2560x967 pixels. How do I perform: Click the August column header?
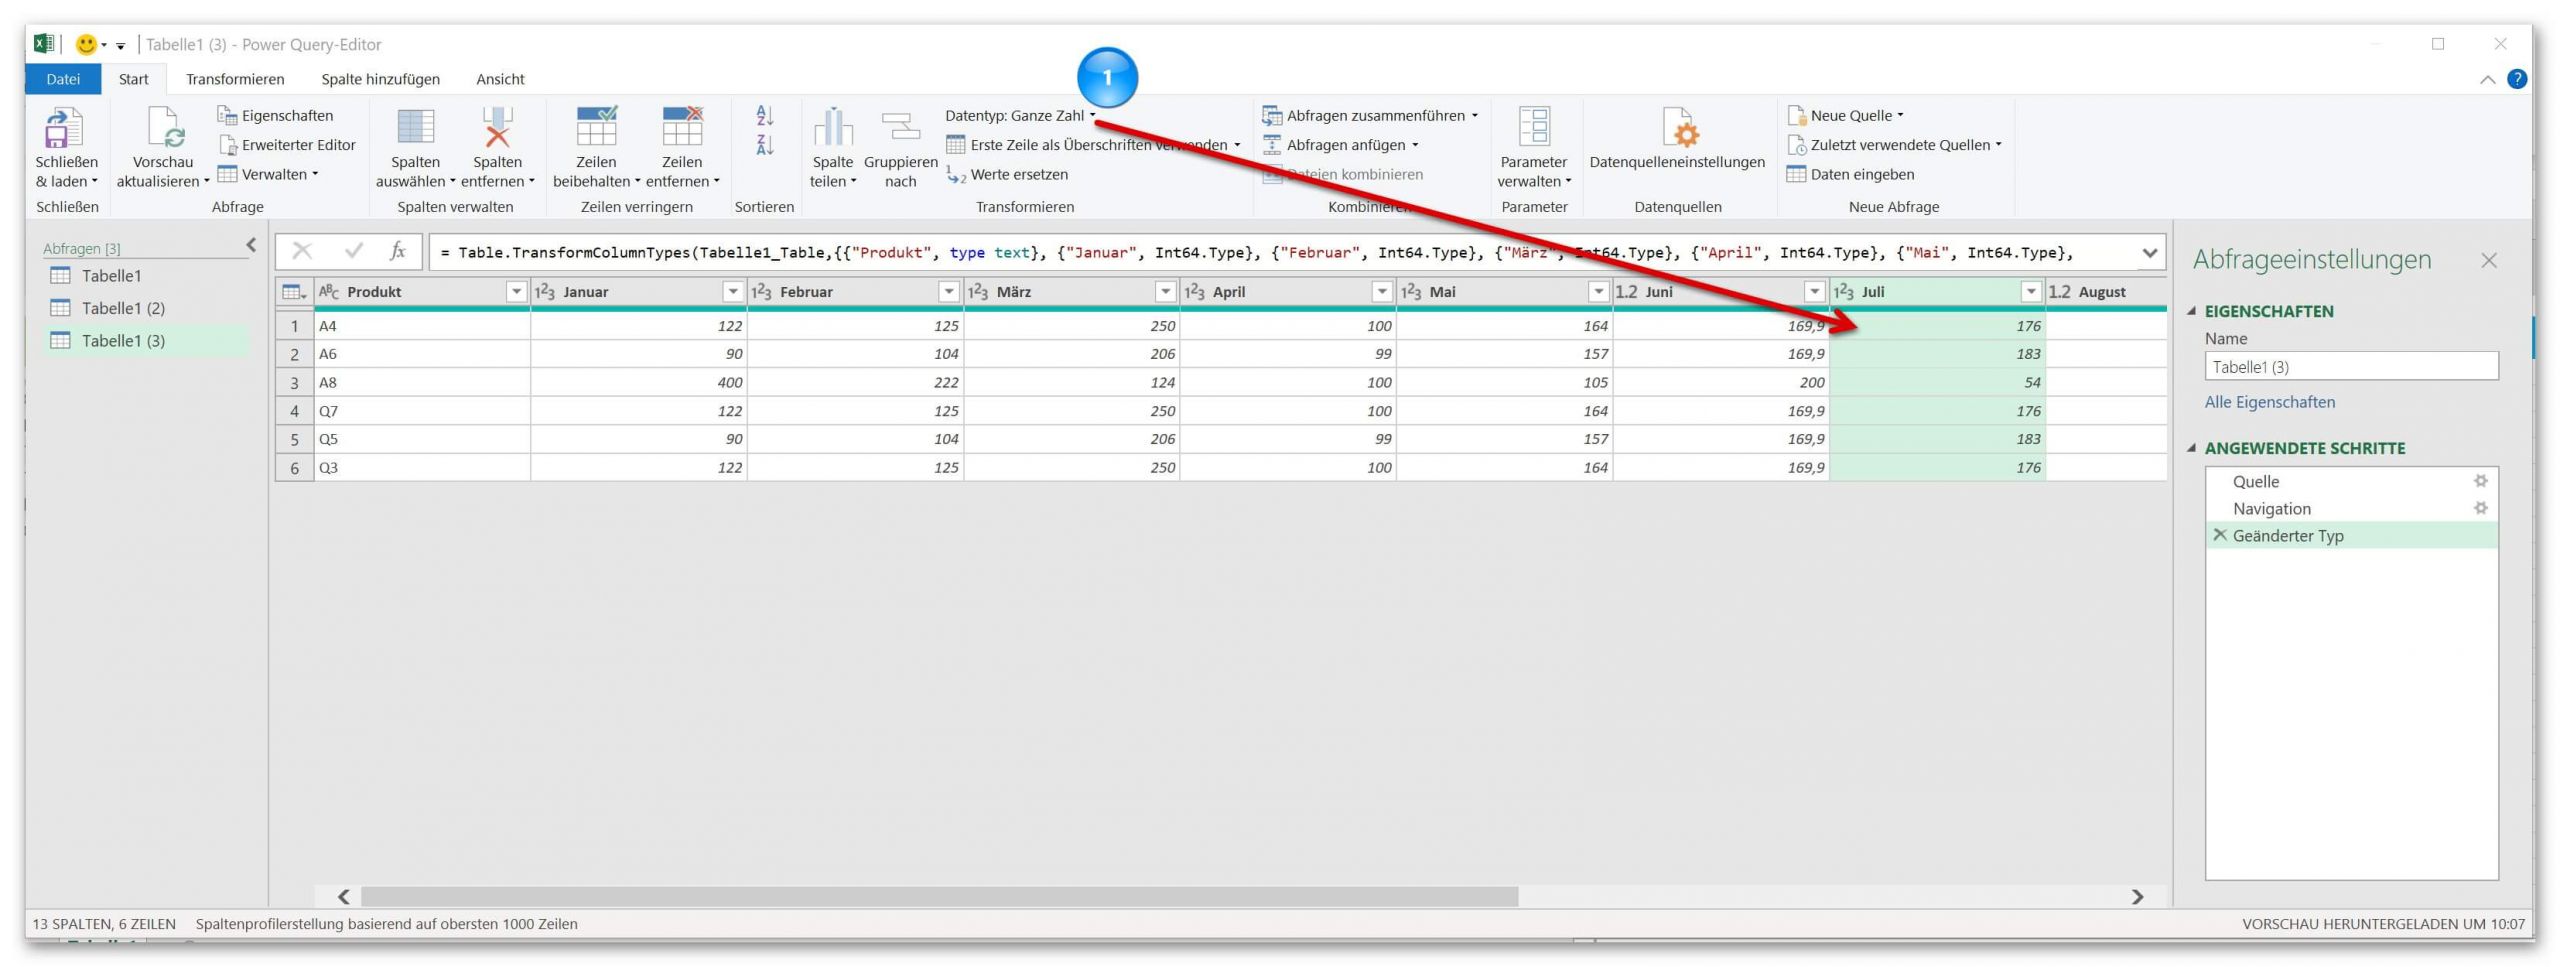(2106, 292)
